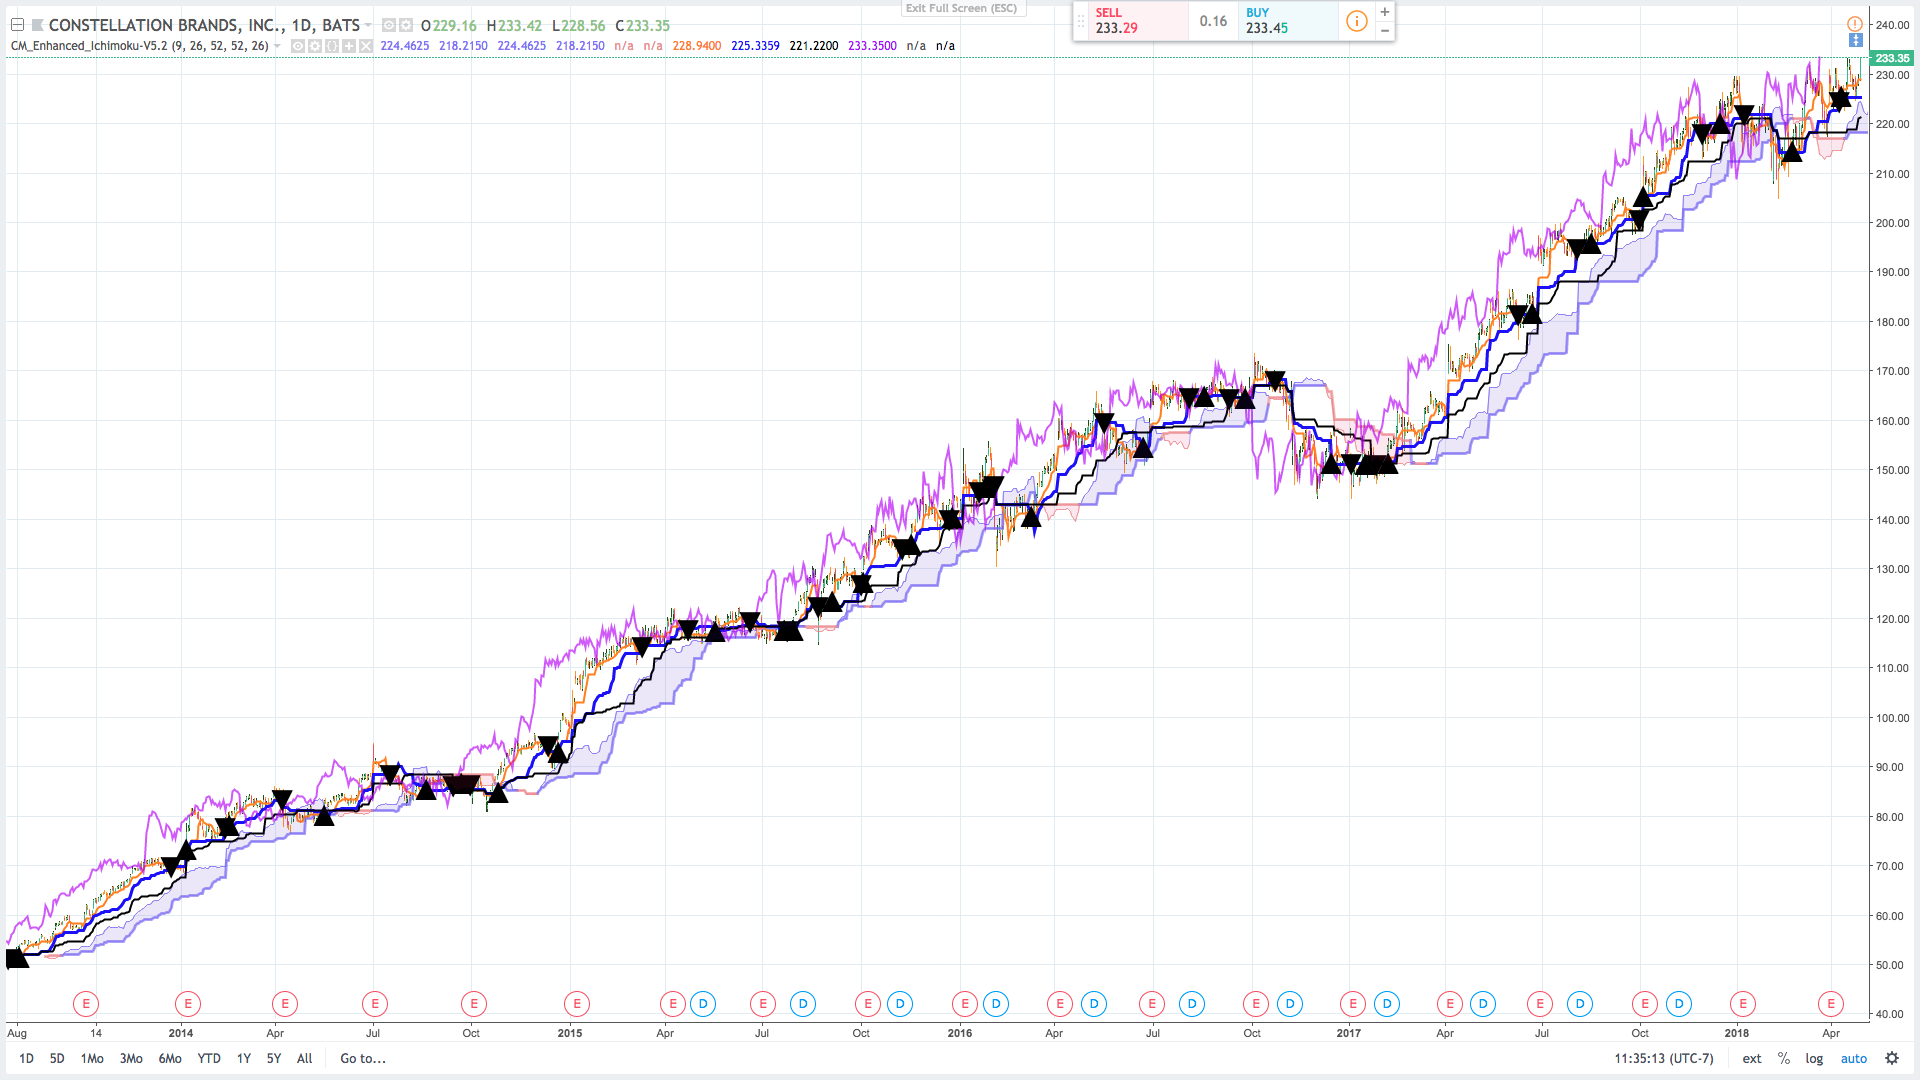Toggle log scale
The width and height of the screenshot is (1920, 1080).
1814,1058
